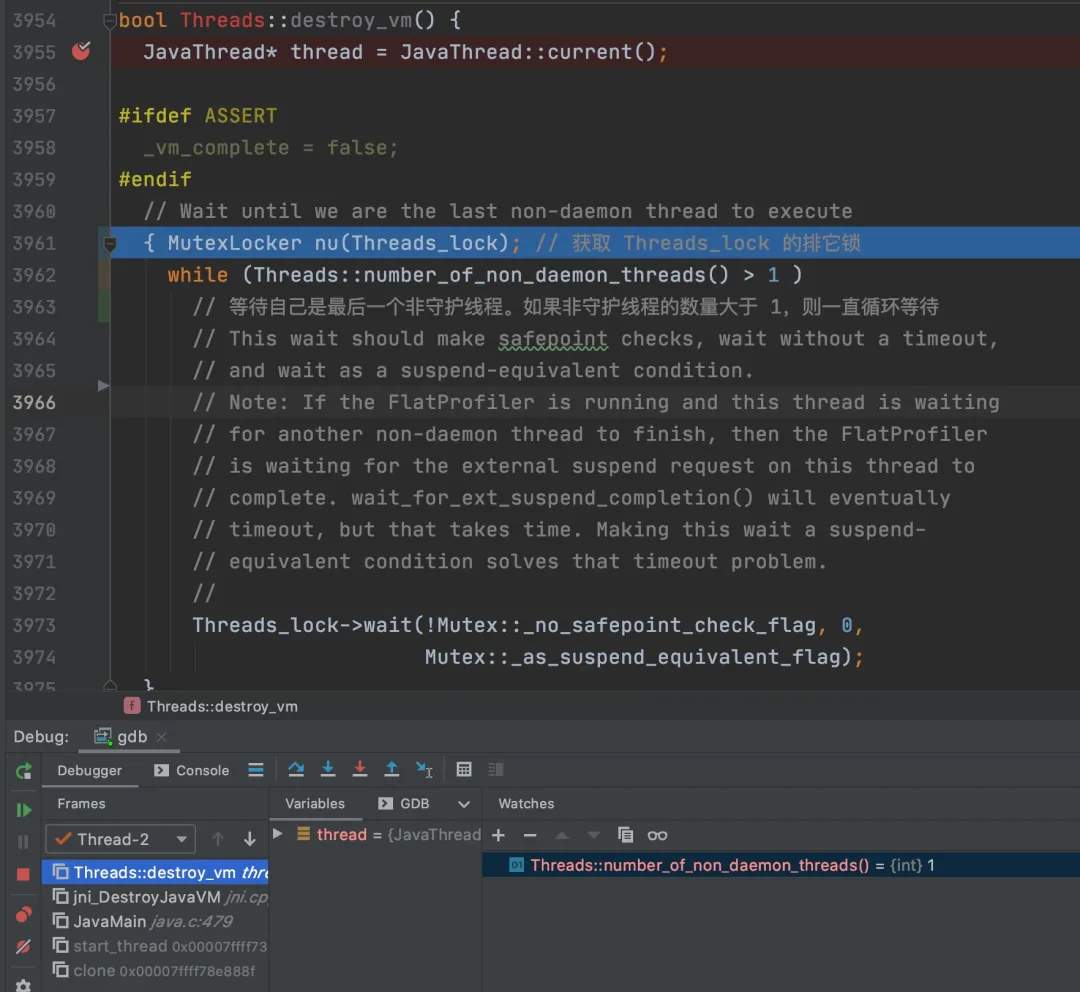Collapse the destroy_vm function fold on line 3954

tap(109, 21)
